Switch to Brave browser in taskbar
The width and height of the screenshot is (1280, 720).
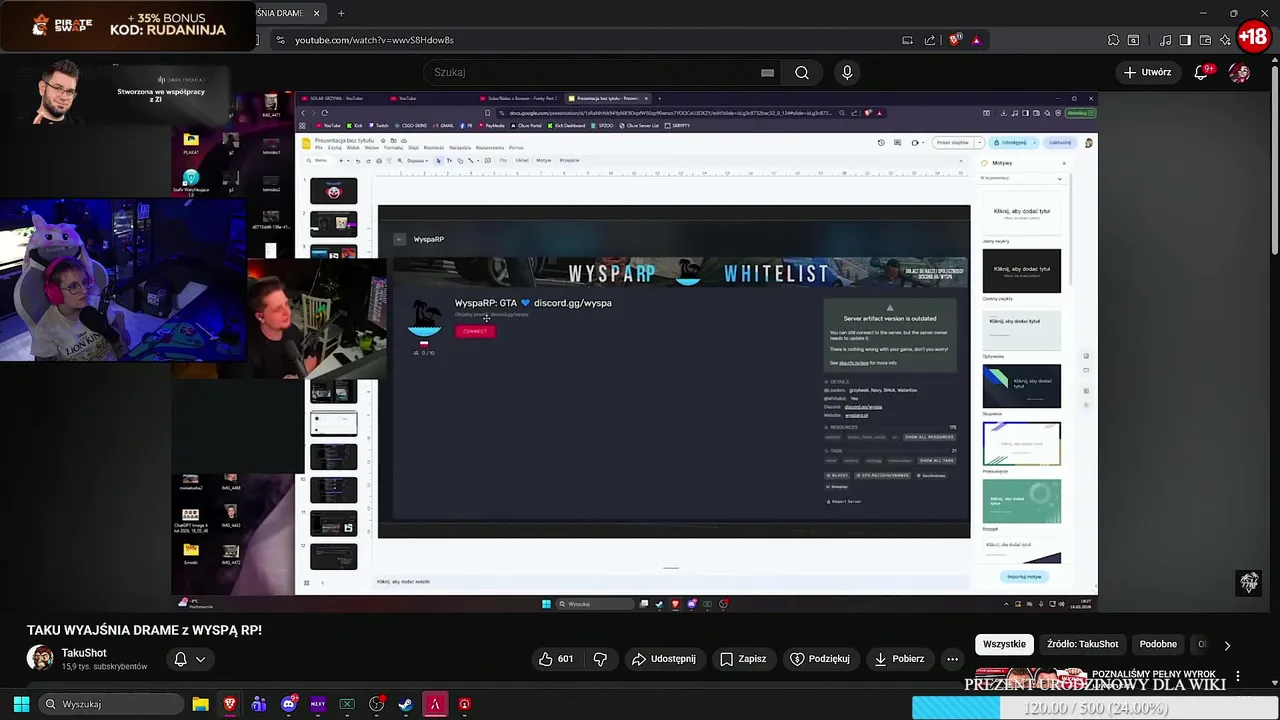230,704
